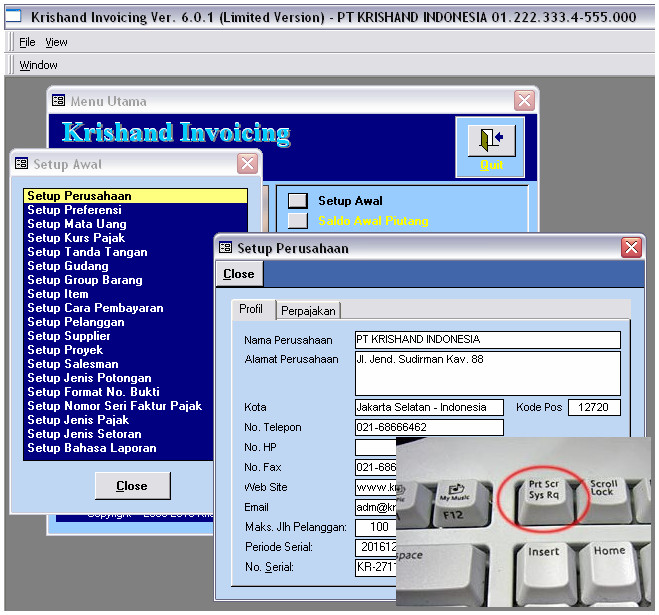Click the Quit label in Menu Utama
Screen dimensions: 659x615
[x=491, y=165]
